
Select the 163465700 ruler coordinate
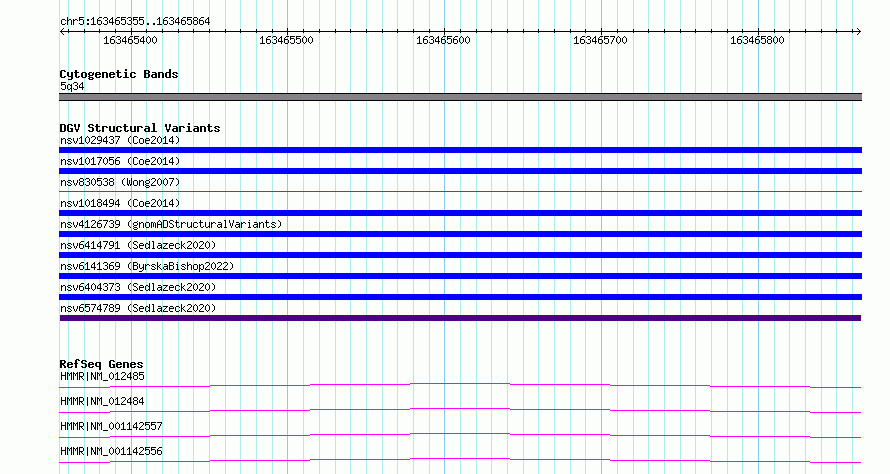coord(600,40)
